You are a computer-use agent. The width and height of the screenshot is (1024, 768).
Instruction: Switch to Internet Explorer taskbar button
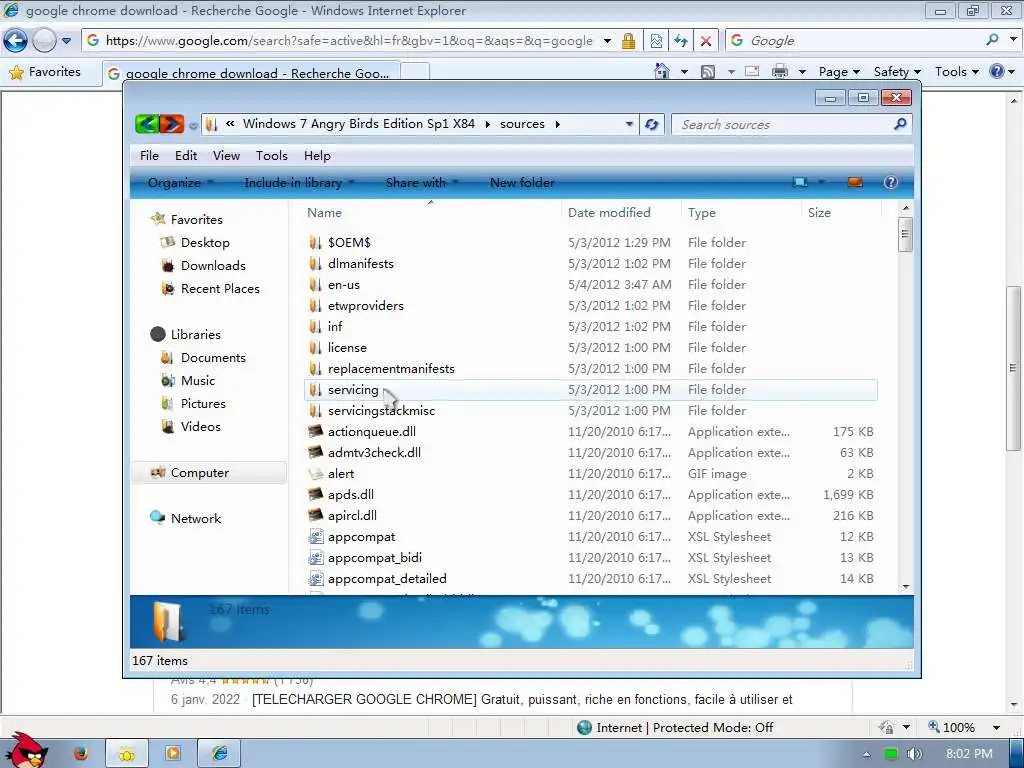[x=219, y=754]
